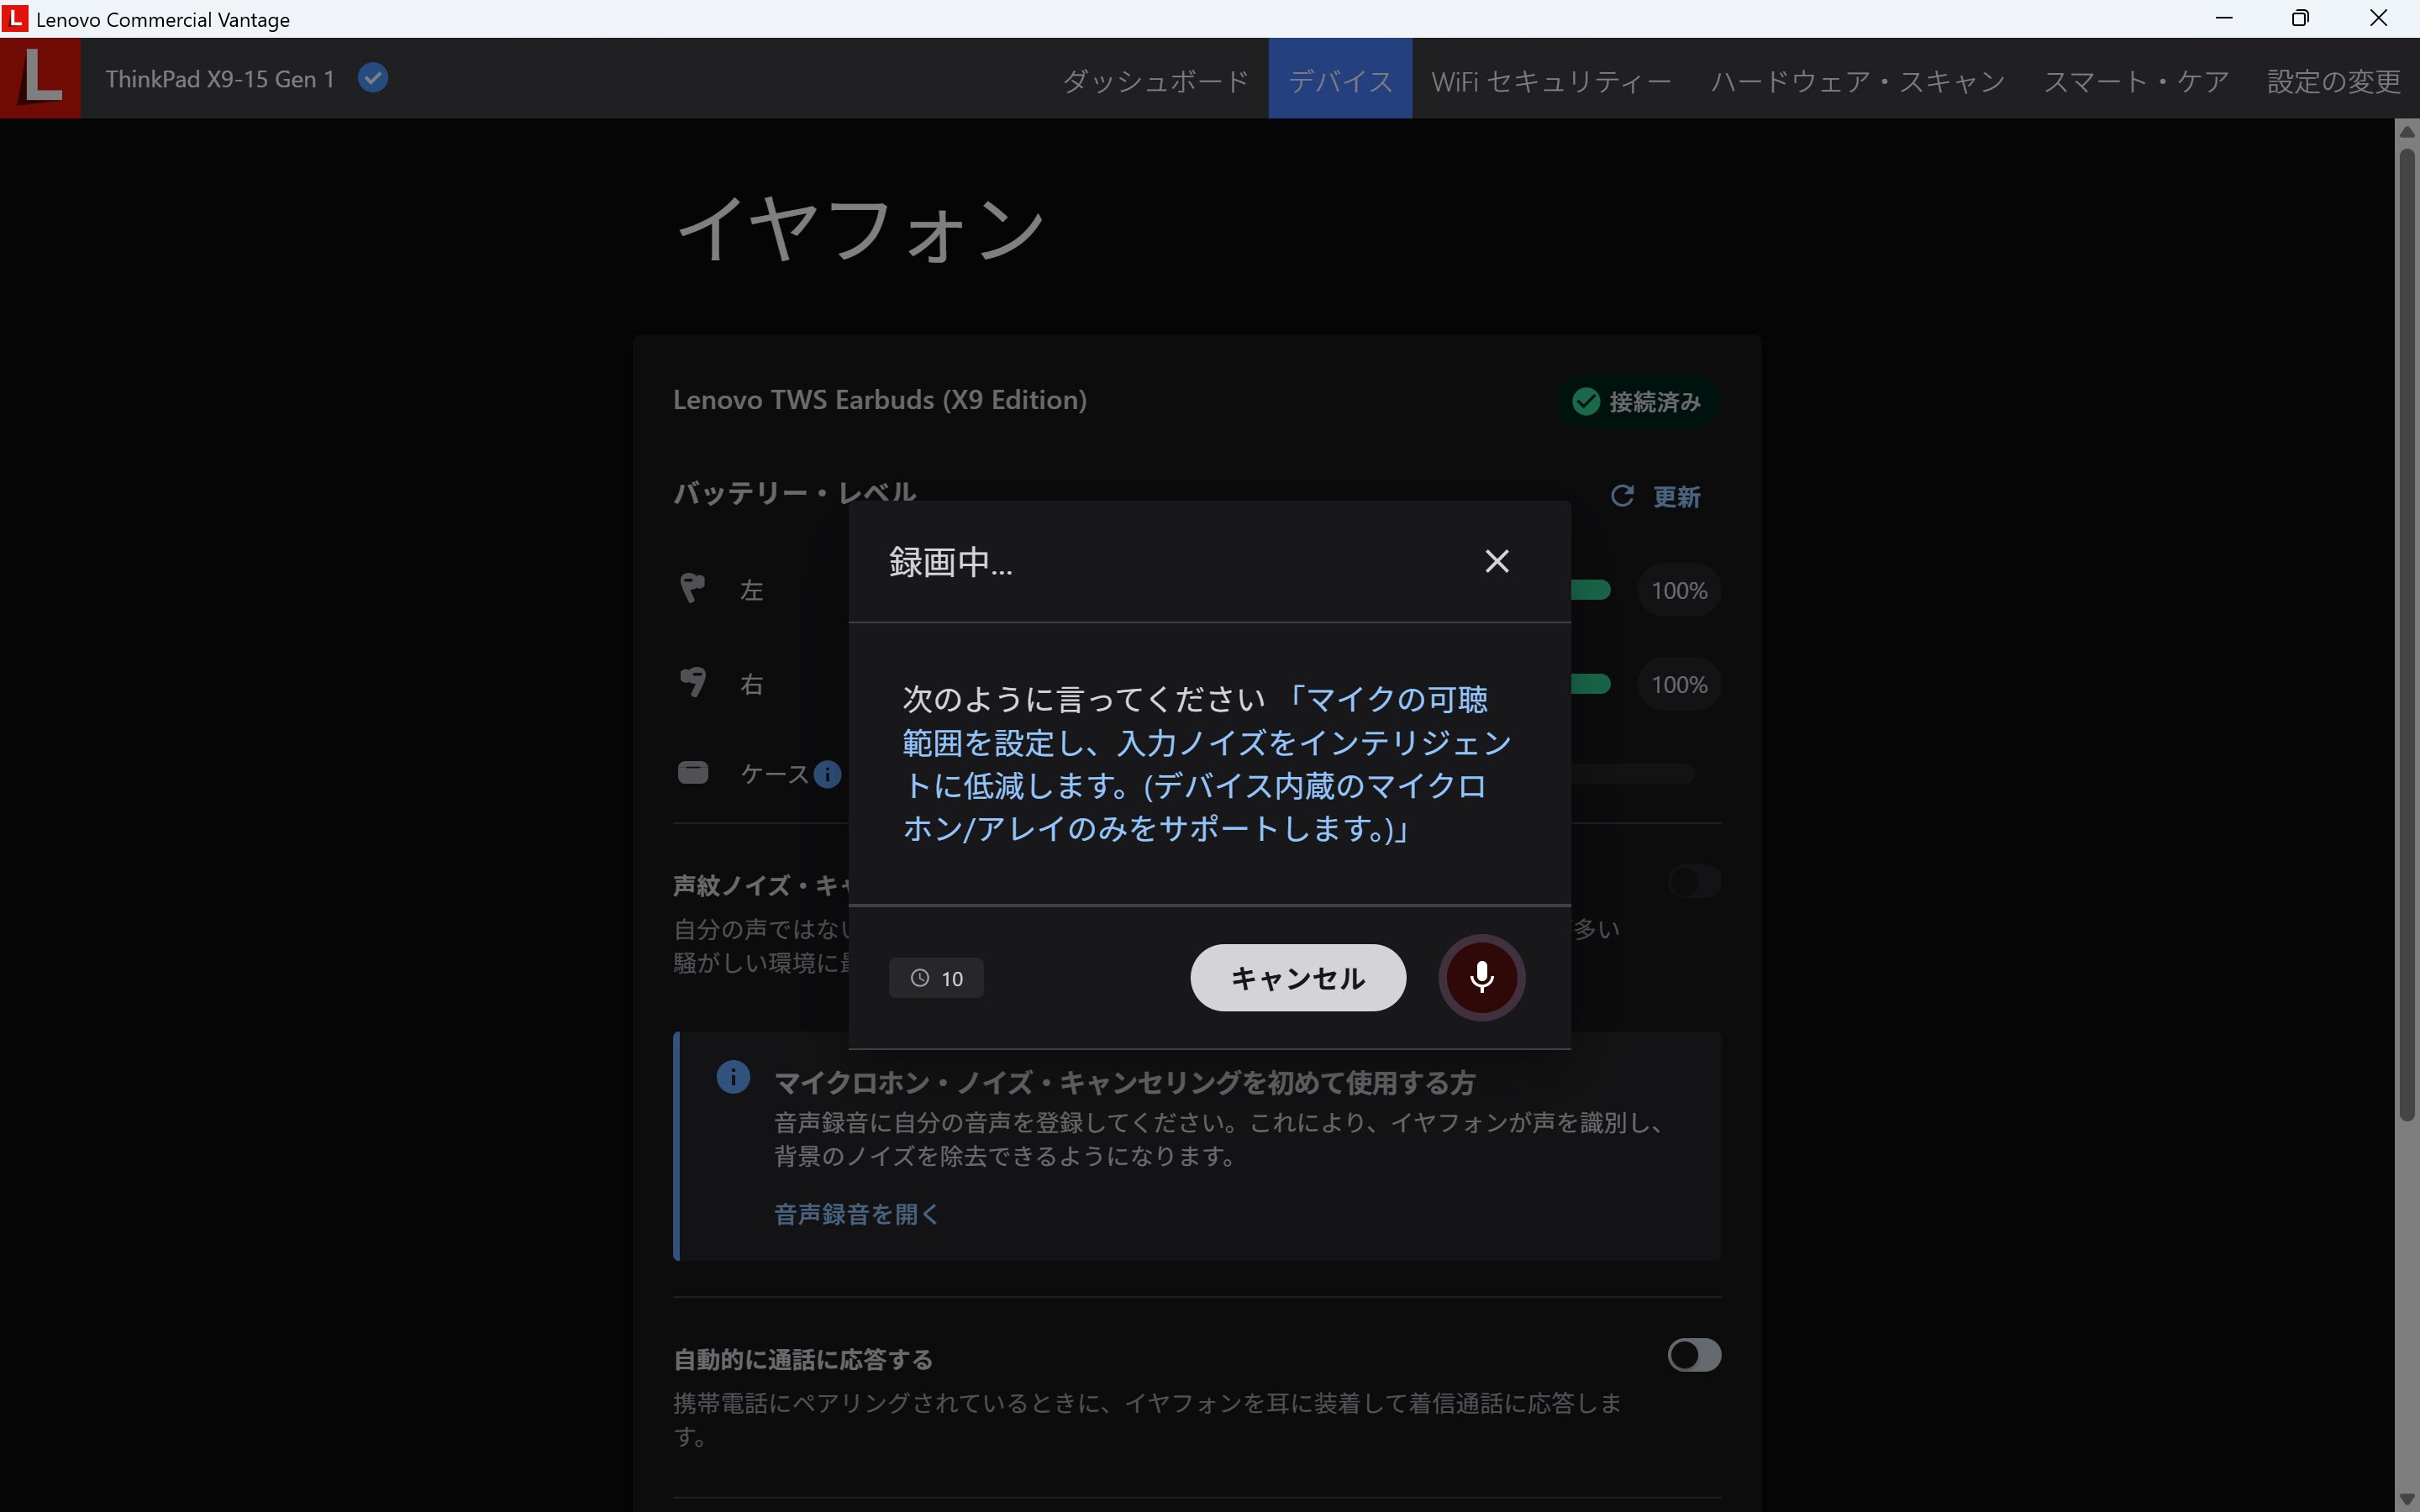Click the left earbud 100% value
This screenshot has width=2420, height=1512.
coord(1679,591)
